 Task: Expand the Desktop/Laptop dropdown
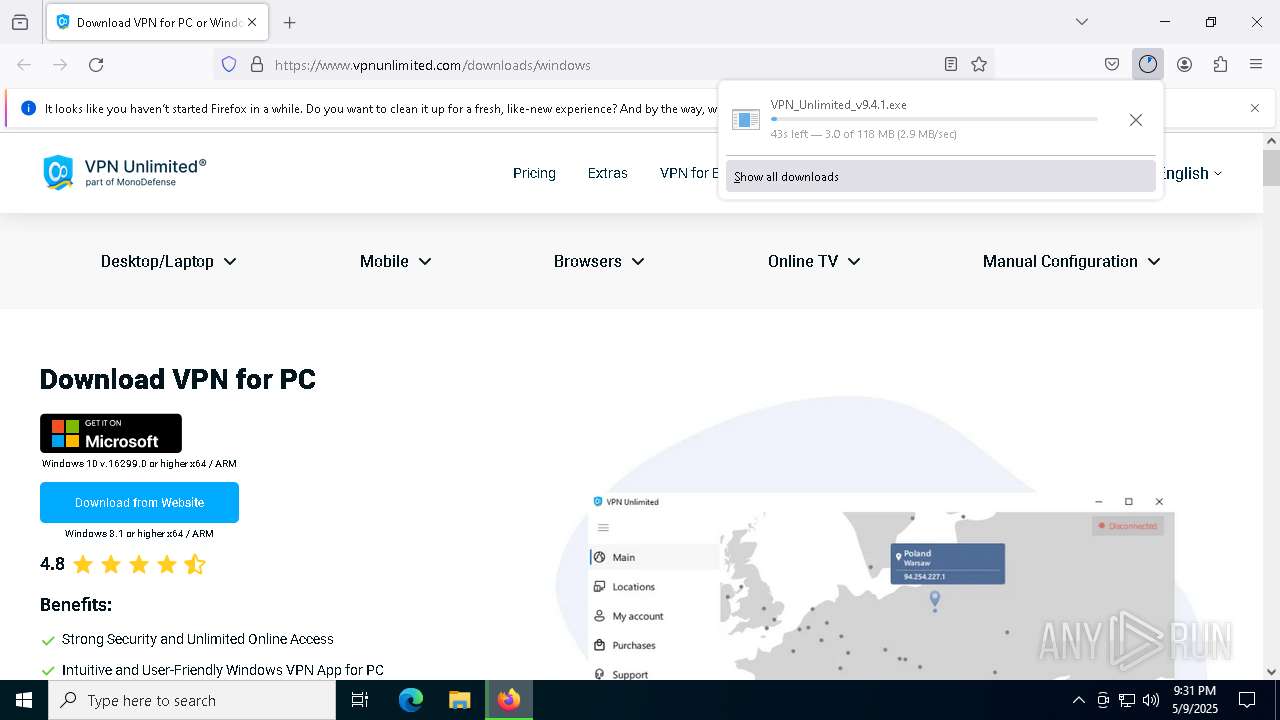(168, 261)
